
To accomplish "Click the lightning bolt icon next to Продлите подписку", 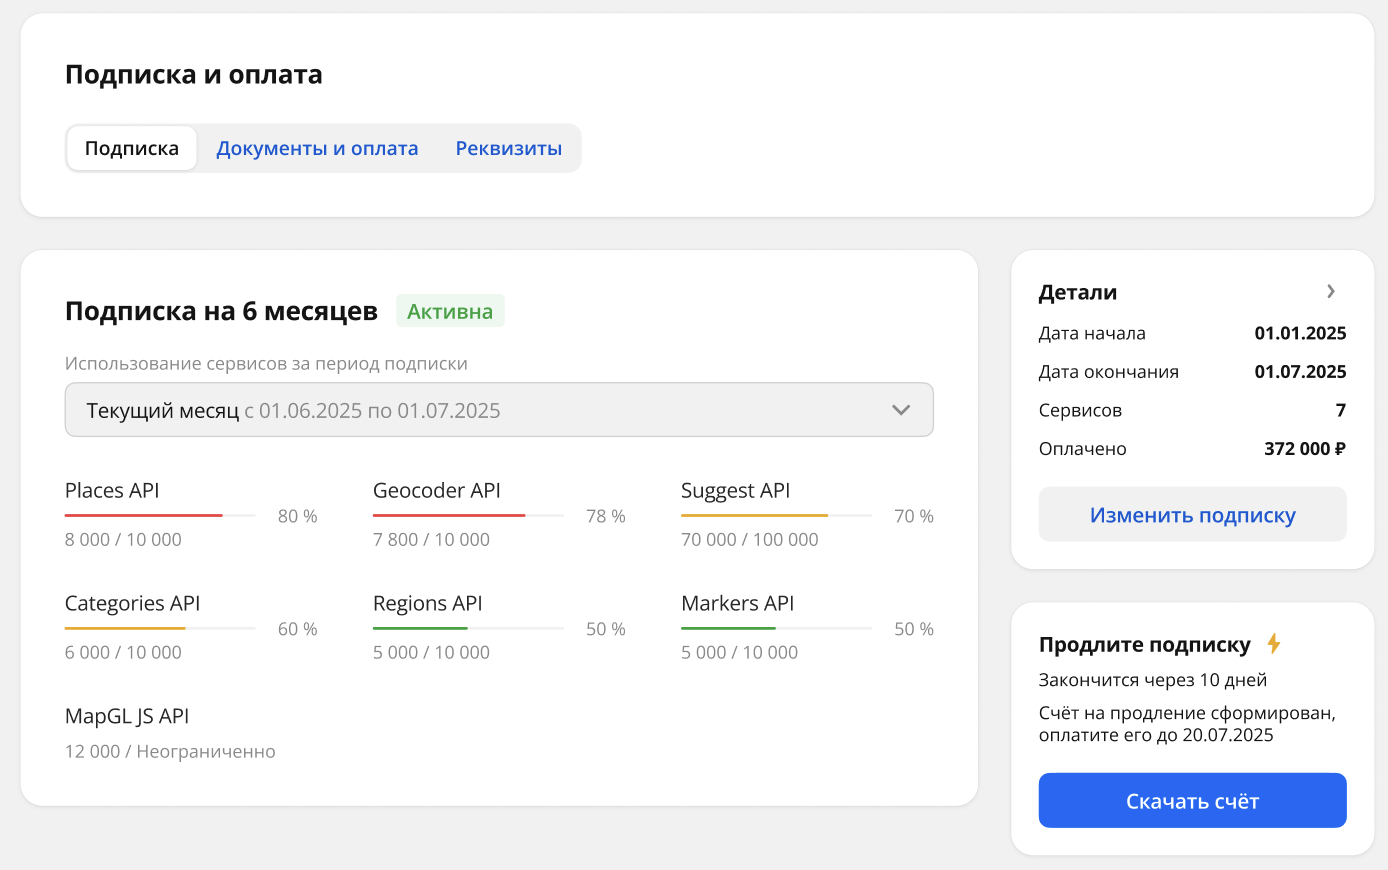I will point(1273,644).
